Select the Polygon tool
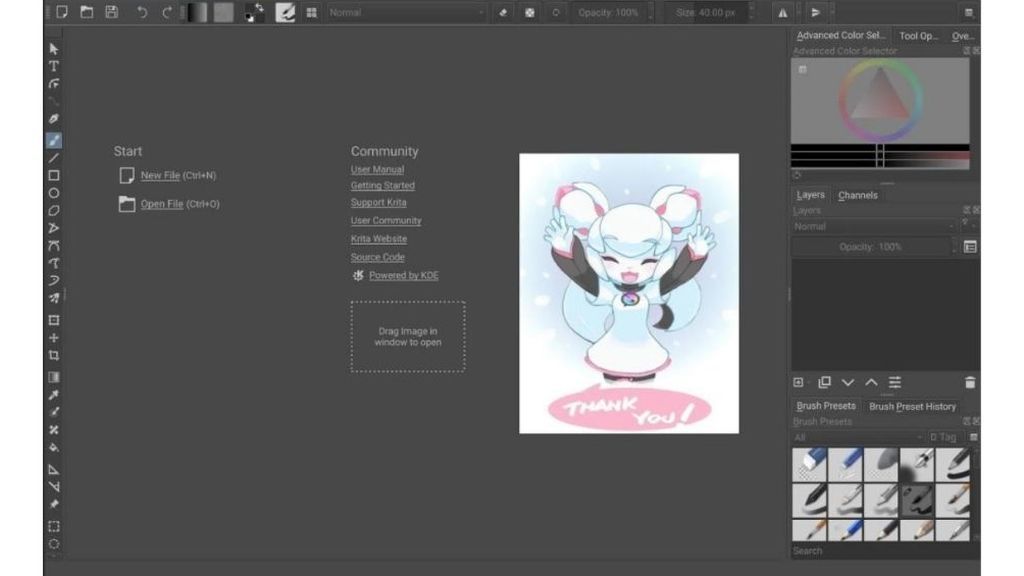 click(x=54, y=210)
